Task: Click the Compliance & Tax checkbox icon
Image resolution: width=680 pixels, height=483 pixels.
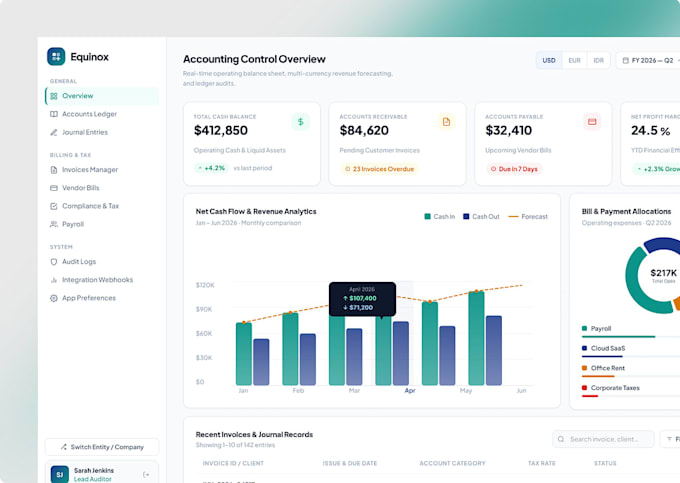Action: pos(54,206)
